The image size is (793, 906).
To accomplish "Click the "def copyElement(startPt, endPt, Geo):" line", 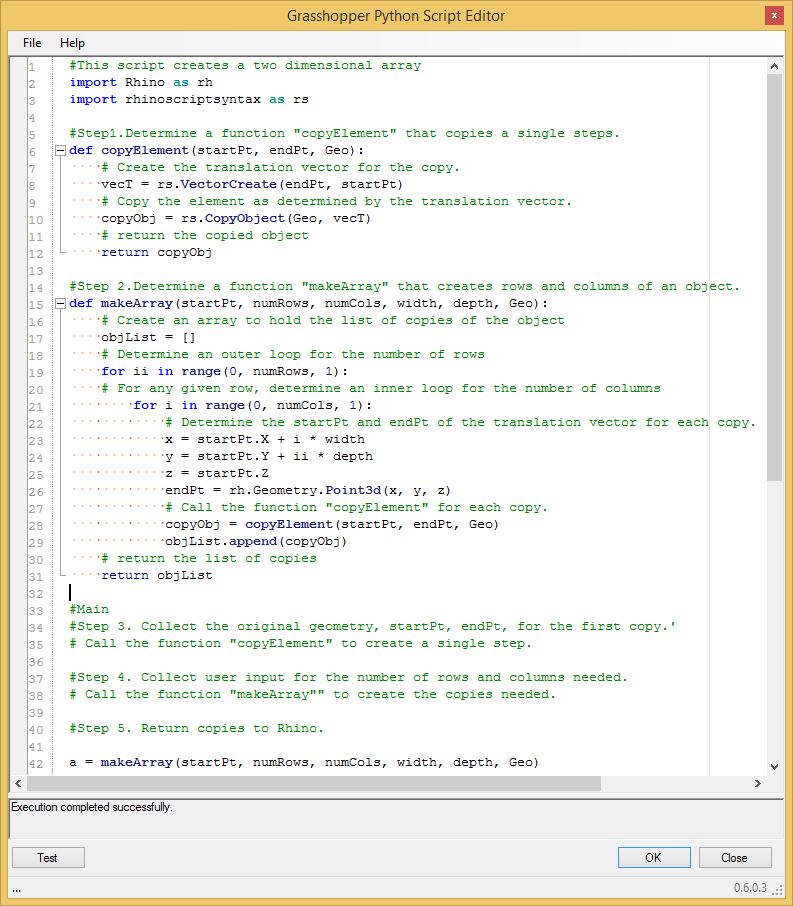I will pos(217,151).
